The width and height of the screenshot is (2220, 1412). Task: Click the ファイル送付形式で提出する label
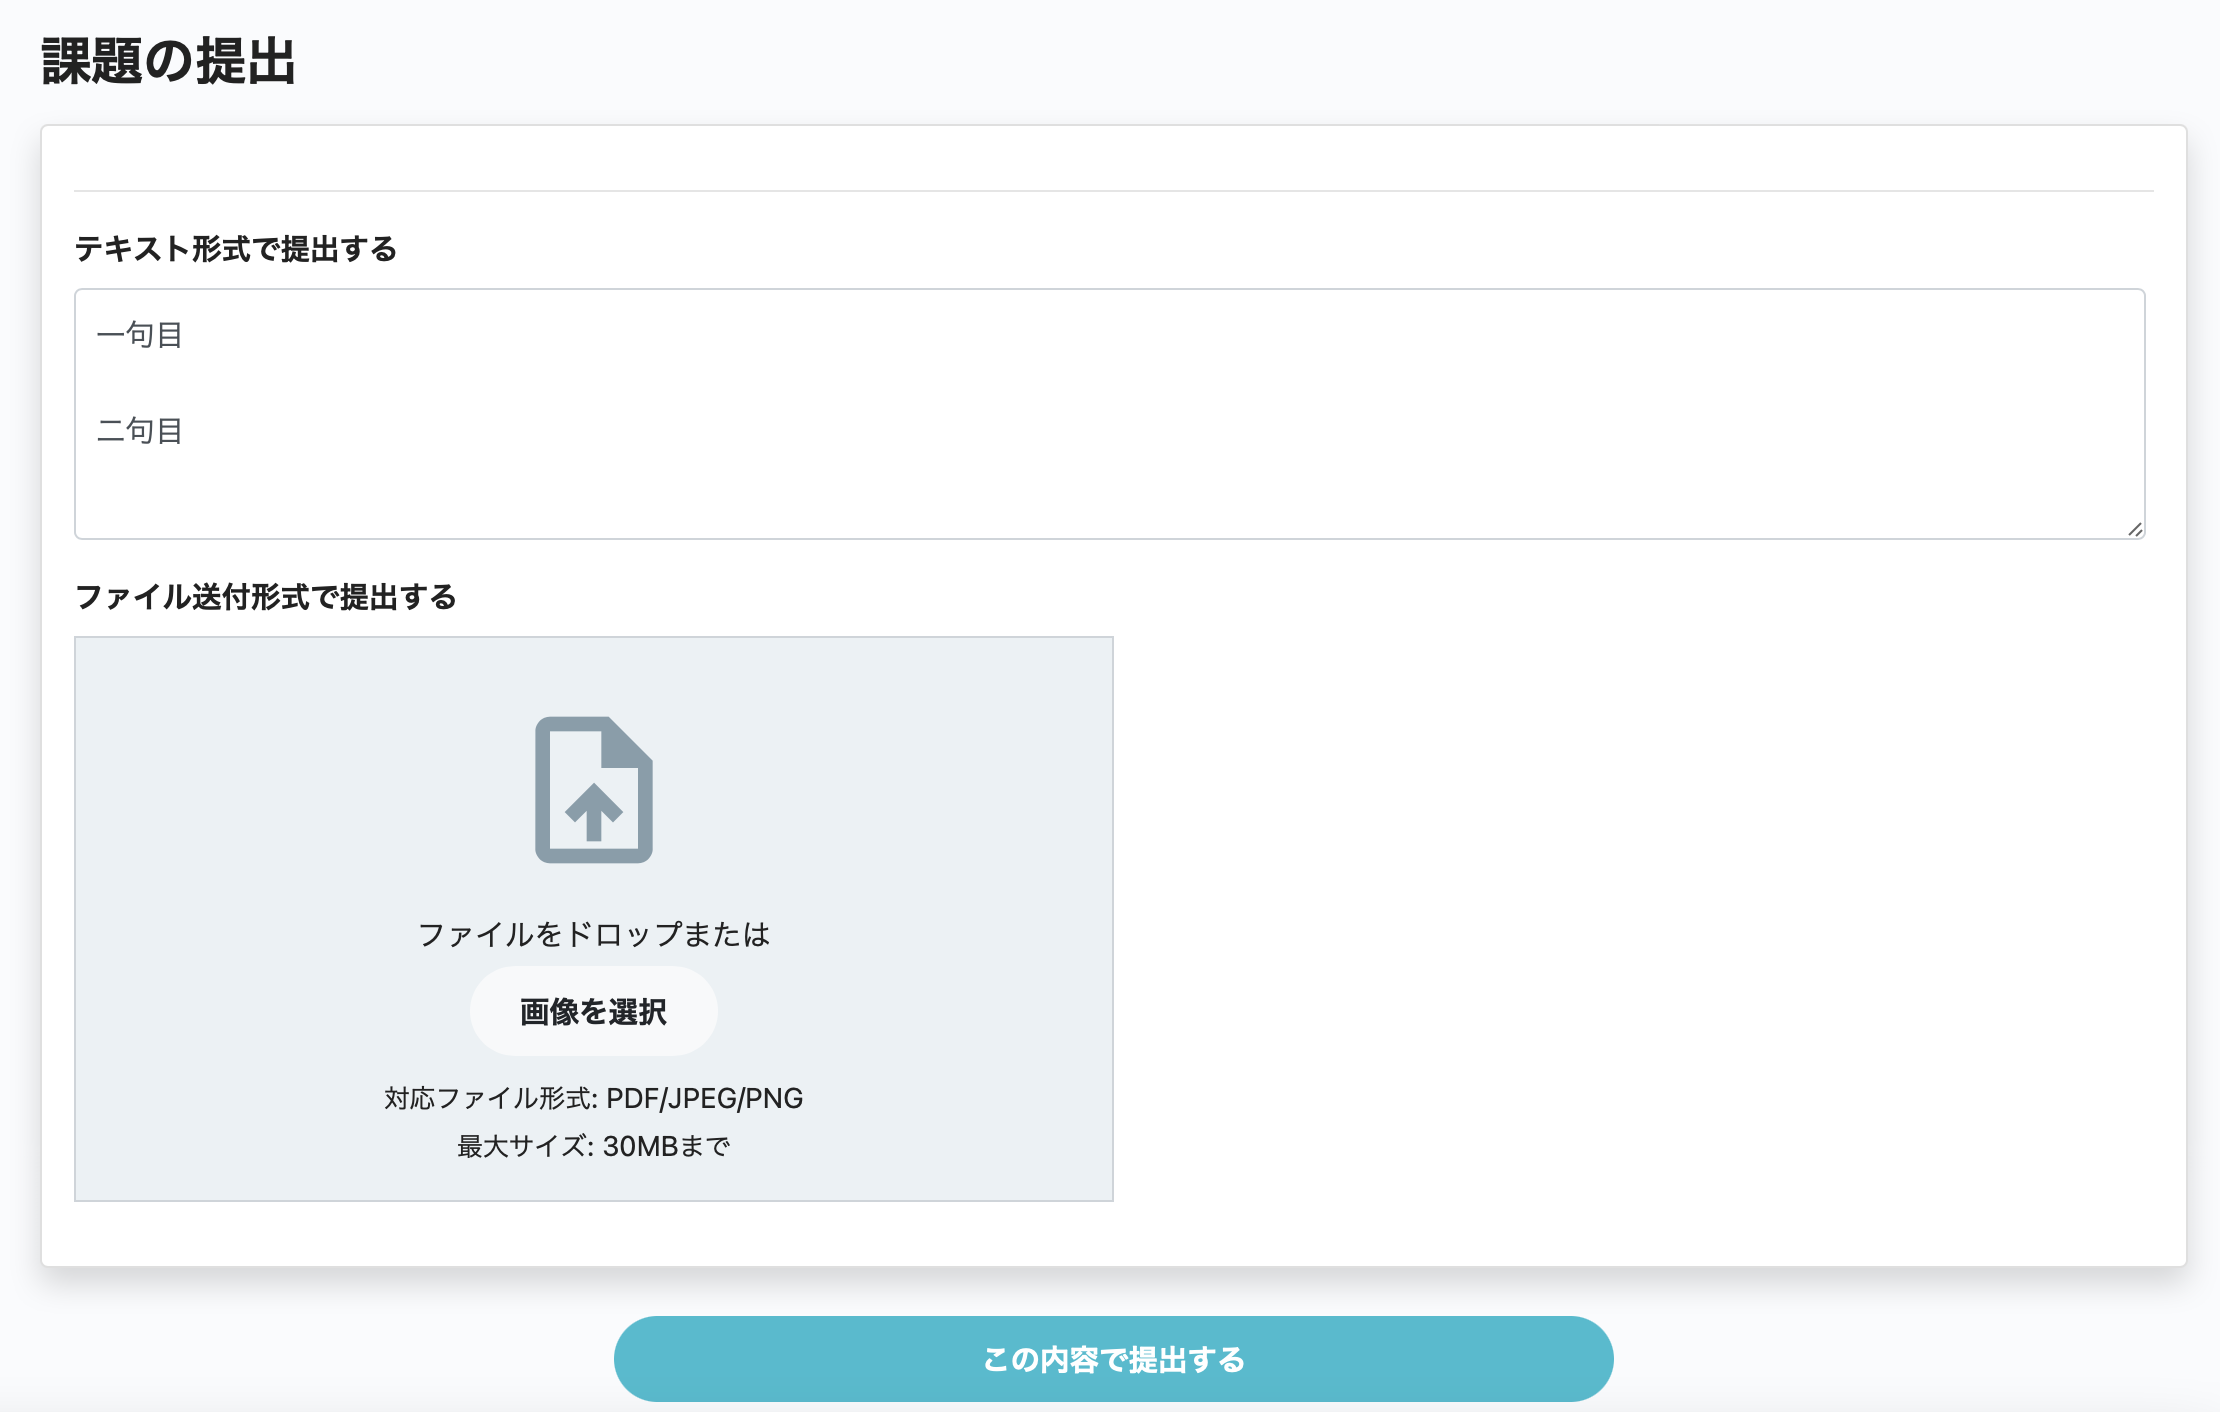[x=266, y=597]
